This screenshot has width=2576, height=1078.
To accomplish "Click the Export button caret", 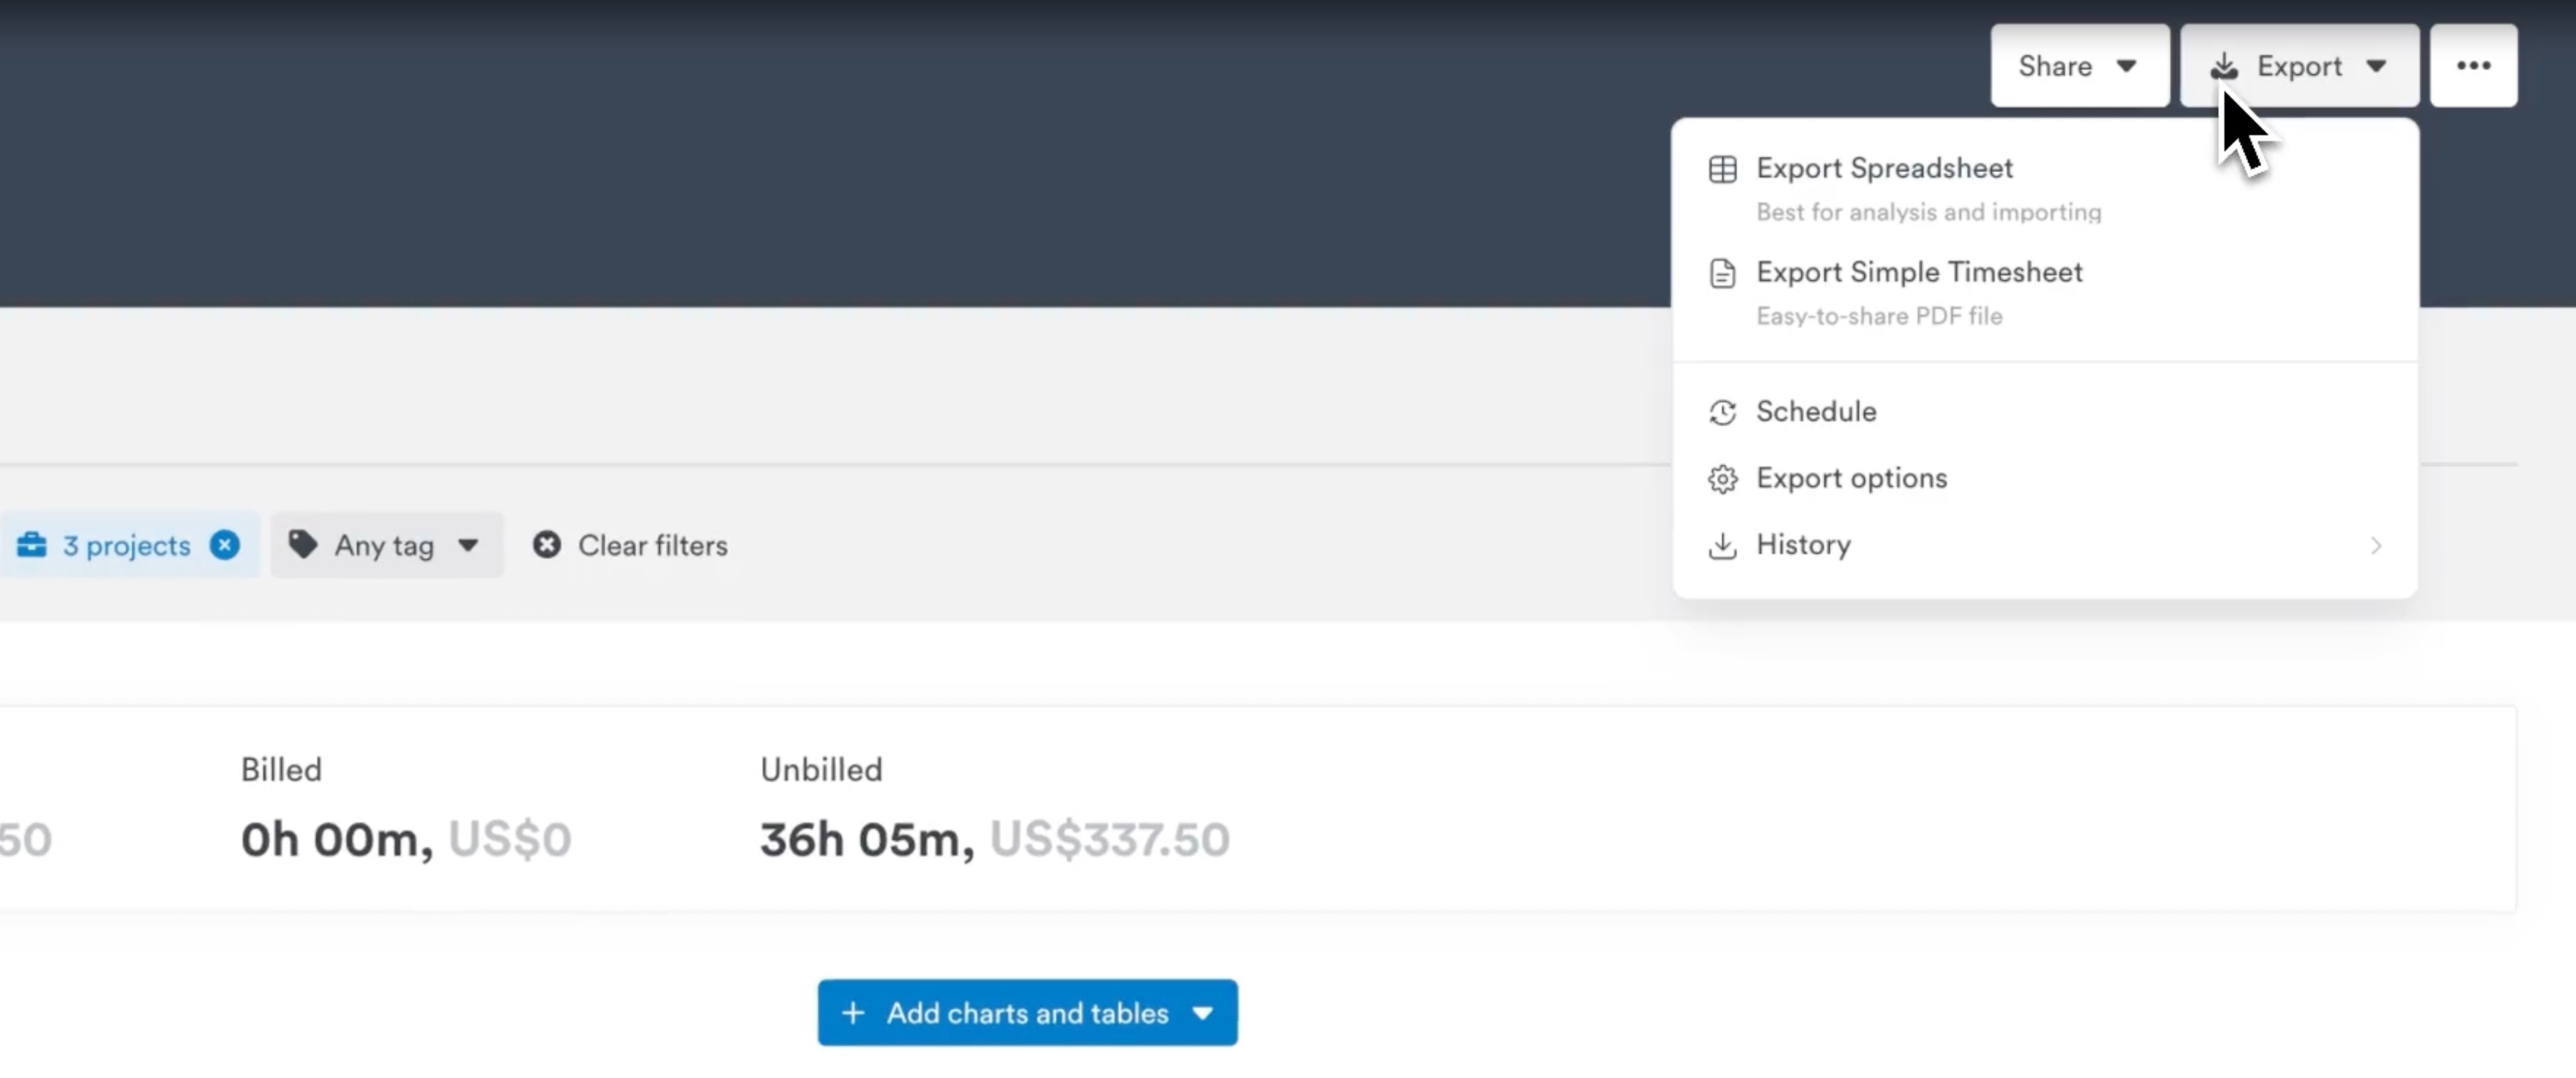I will 2376,66.
